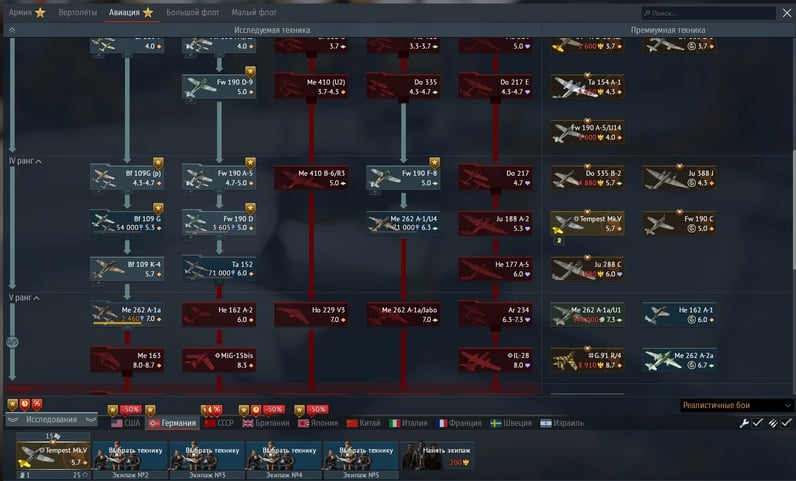This screenshot has width=796, height=481.
Task: Switch to the Большой флот tab
Action: (x=191, y=13)
